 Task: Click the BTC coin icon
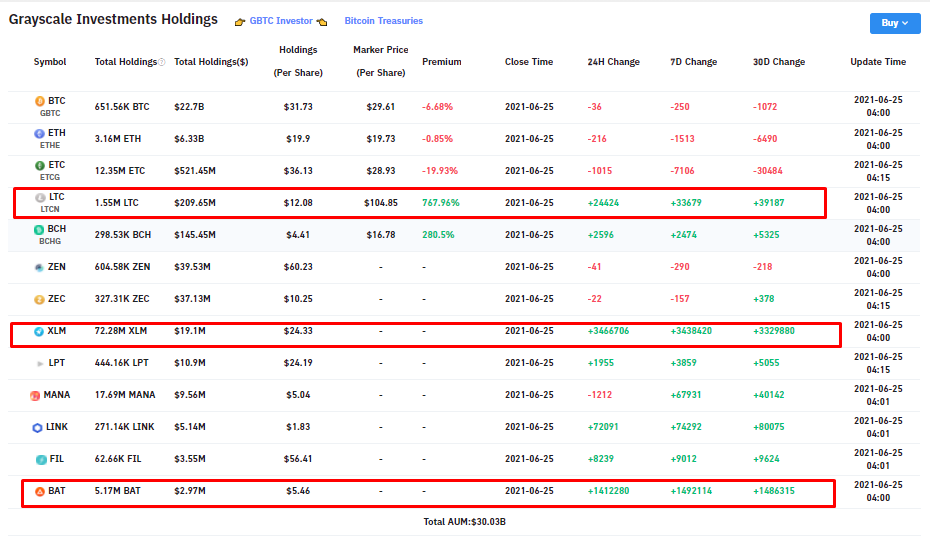(40, 101)
